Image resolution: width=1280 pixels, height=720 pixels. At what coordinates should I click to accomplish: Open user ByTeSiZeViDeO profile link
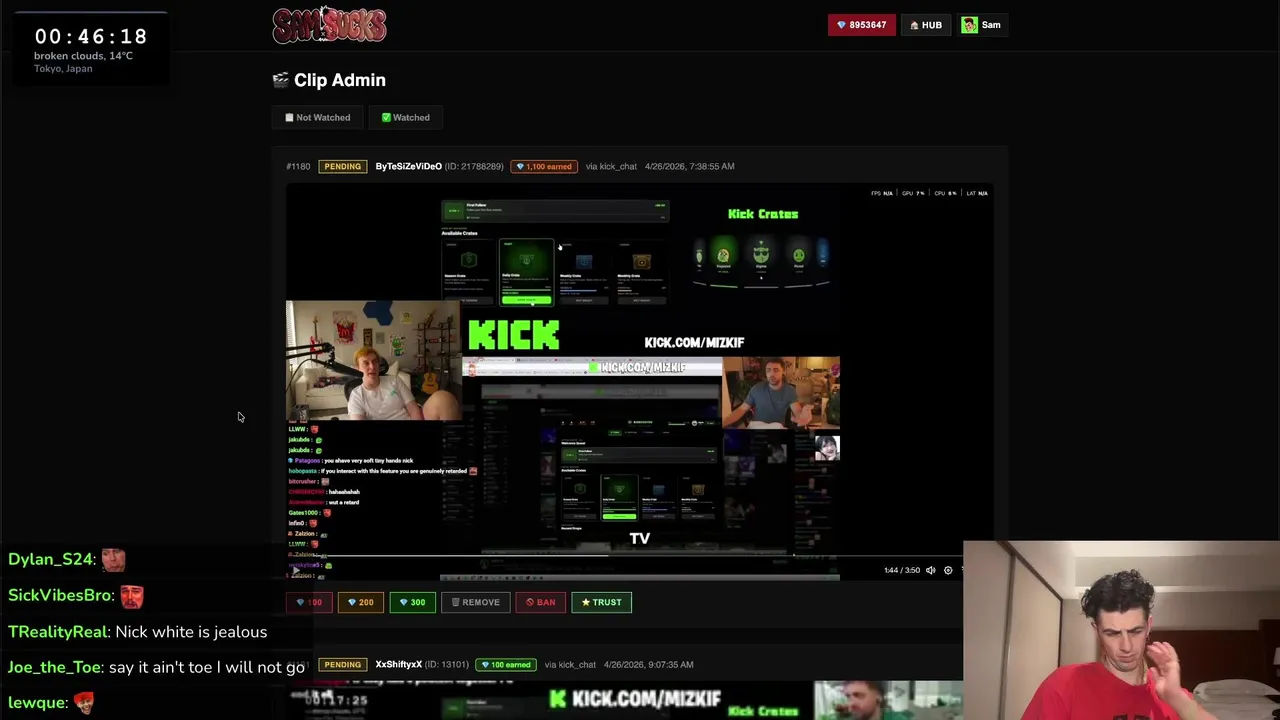(x=408, y=166)
